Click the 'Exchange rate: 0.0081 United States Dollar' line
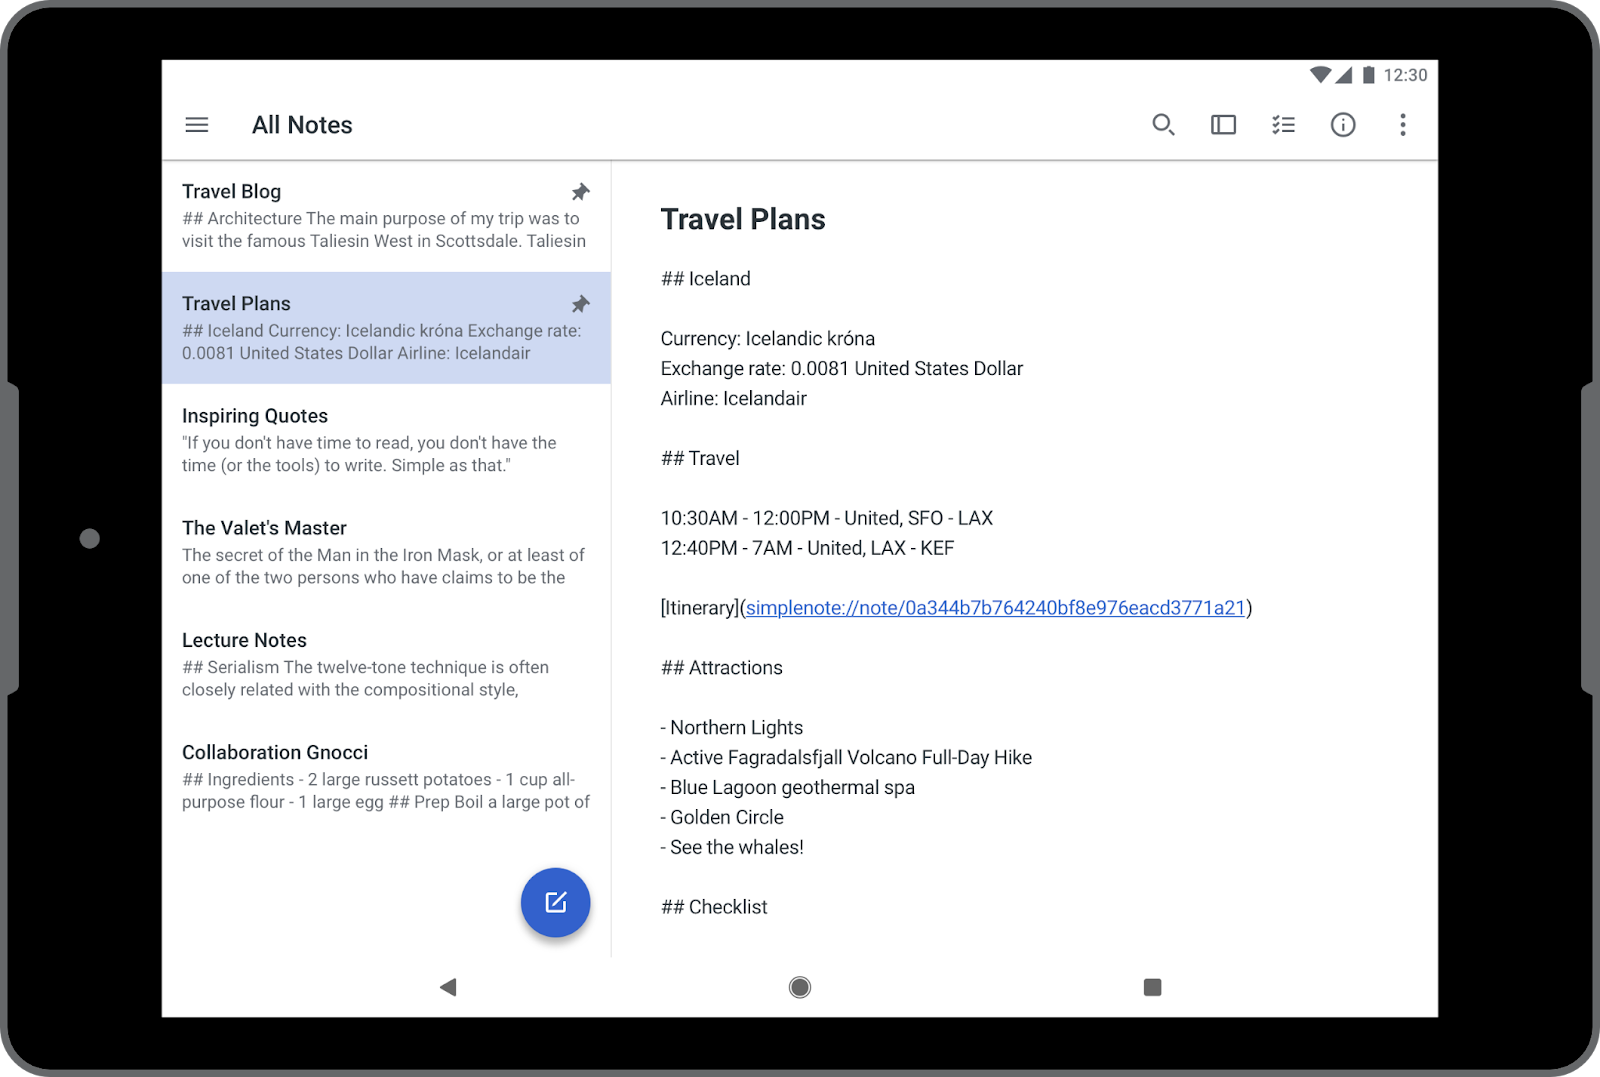This screenshot has height=1077, width=1600. [842, 369]
